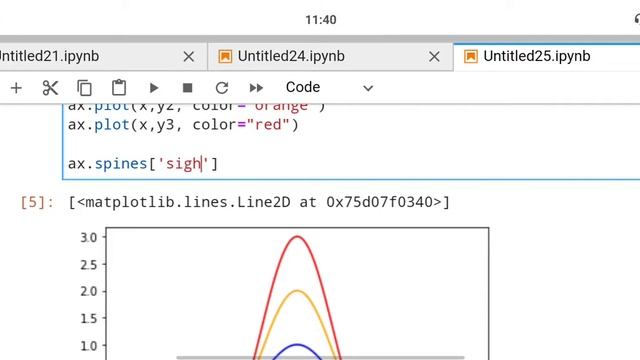Interrupt the kernel with stop icon
This screenshot has width=640, height=360.
point(188,88)
